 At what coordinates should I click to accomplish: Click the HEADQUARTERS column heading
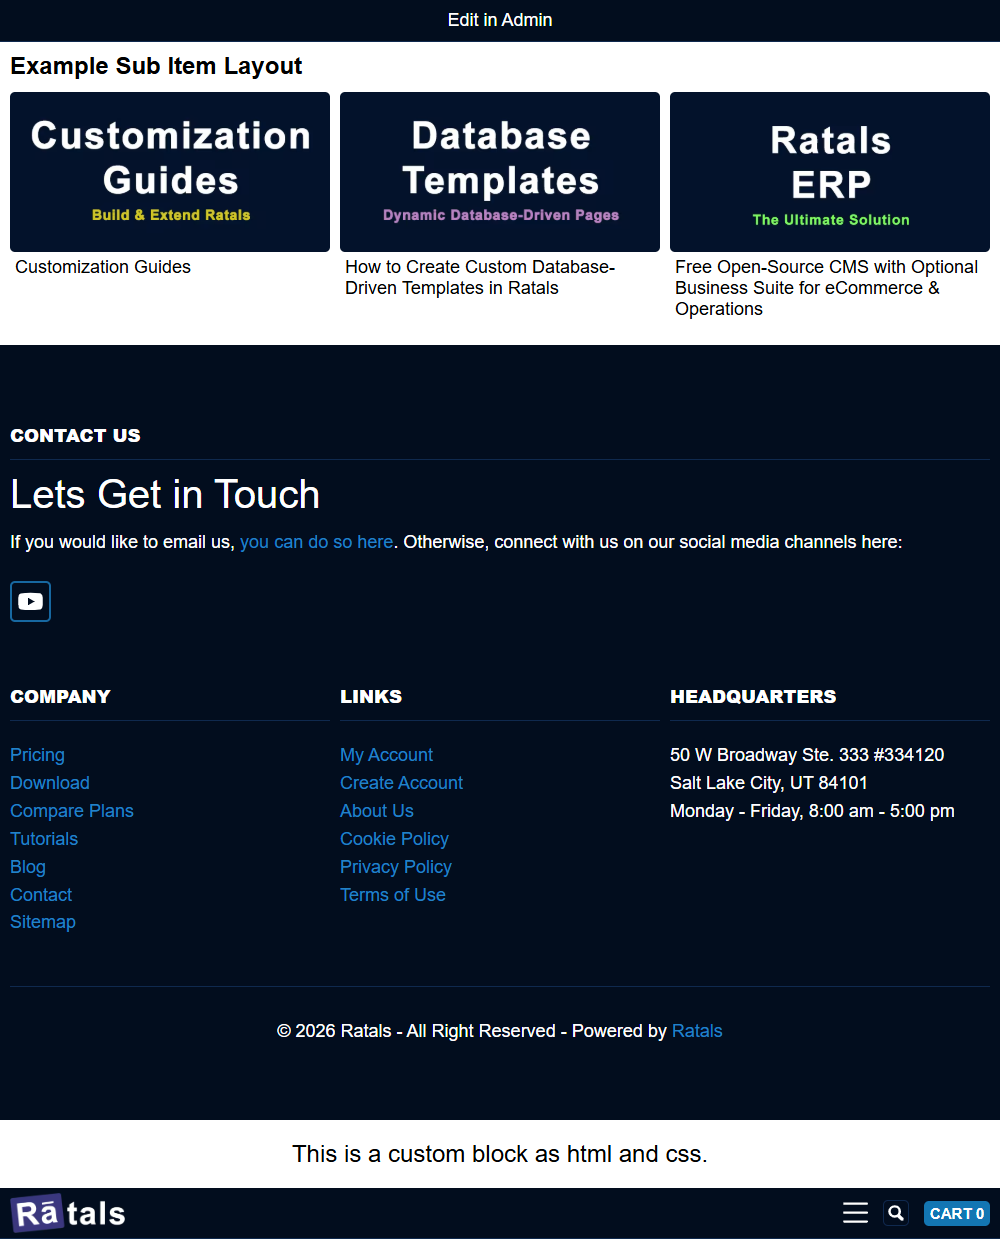tap(753, 696)
